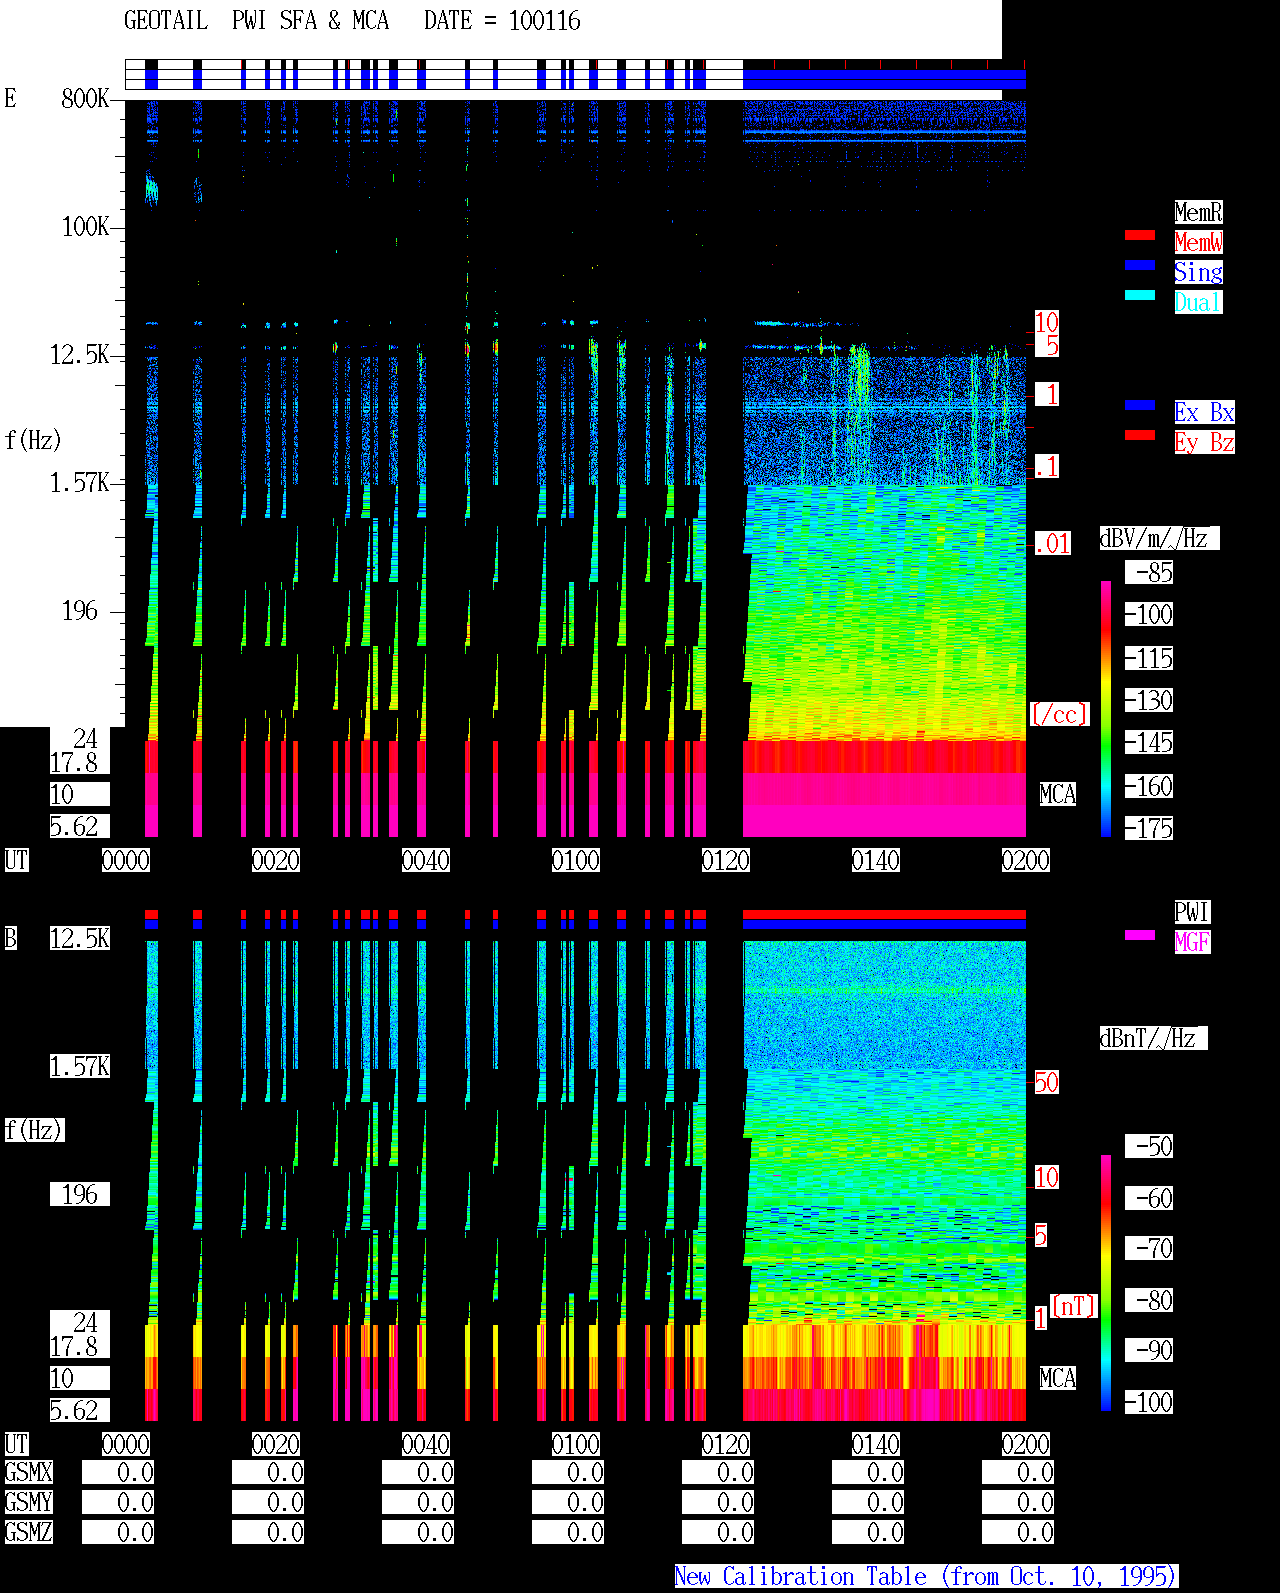Click the red MemW legend swatch
This screenshot has width=1280, height=1593.
click(x=1140, y=235)
